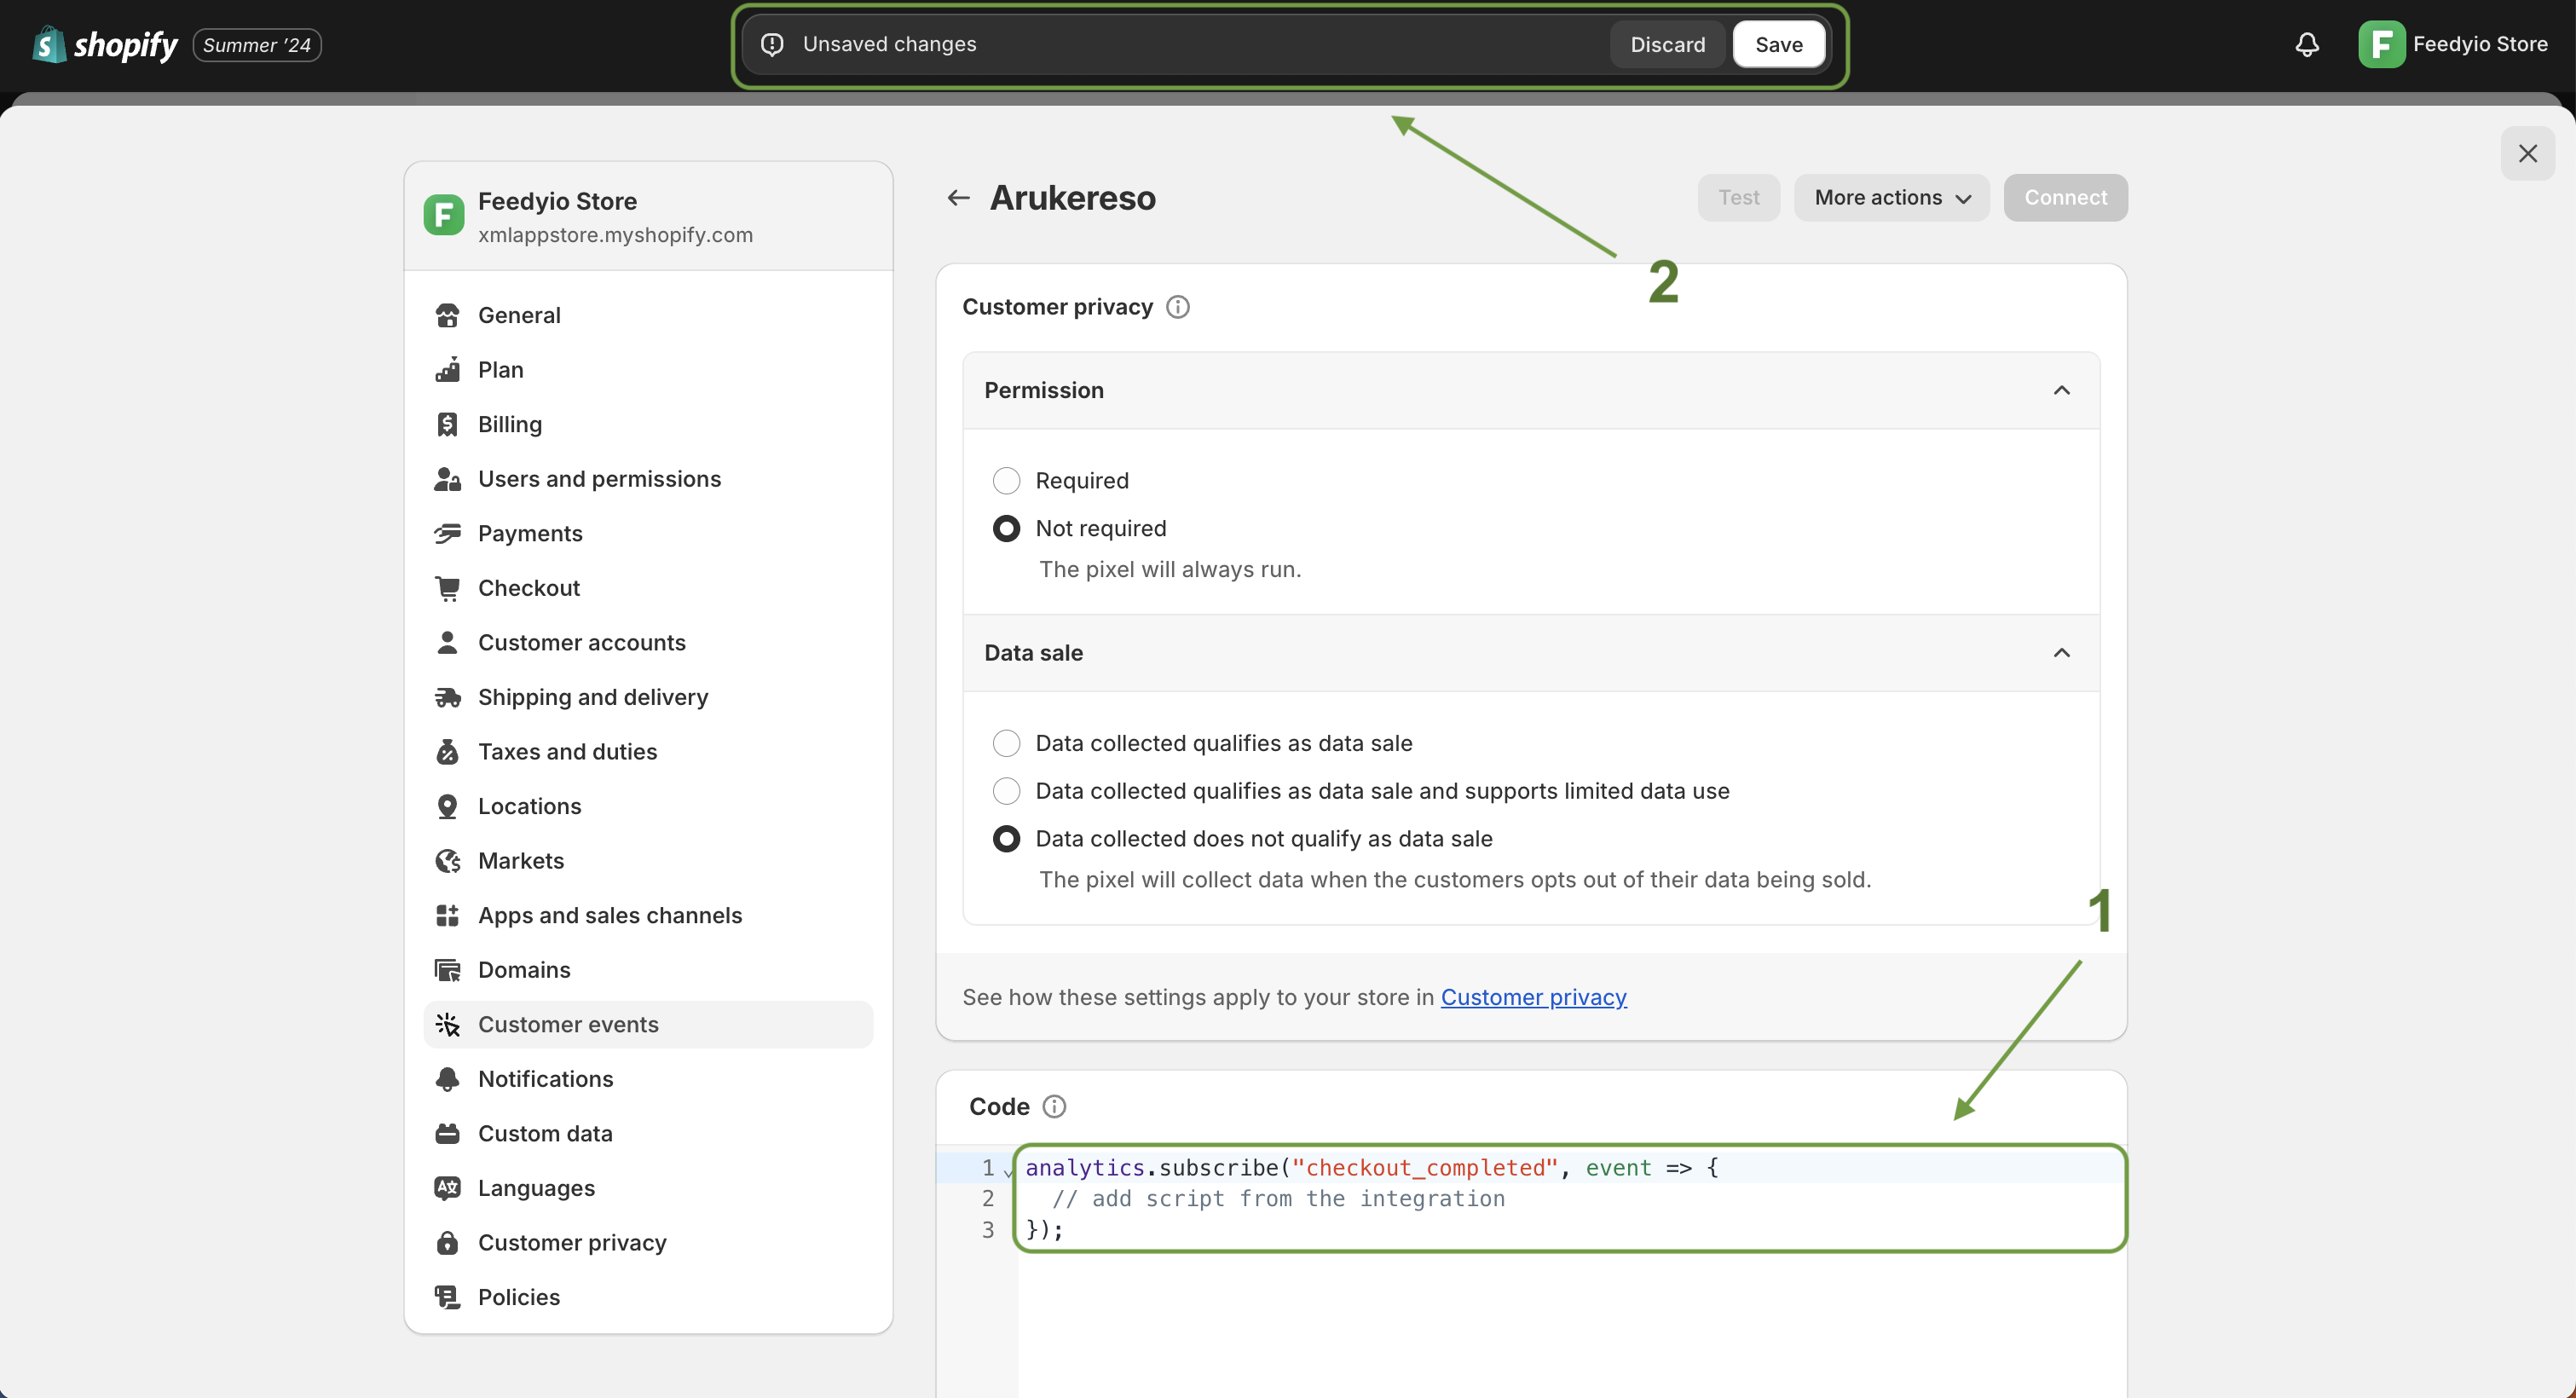Click the Users and permissions icon
This screenshot has height=1398, width=2576.
(x=447, y=479)
